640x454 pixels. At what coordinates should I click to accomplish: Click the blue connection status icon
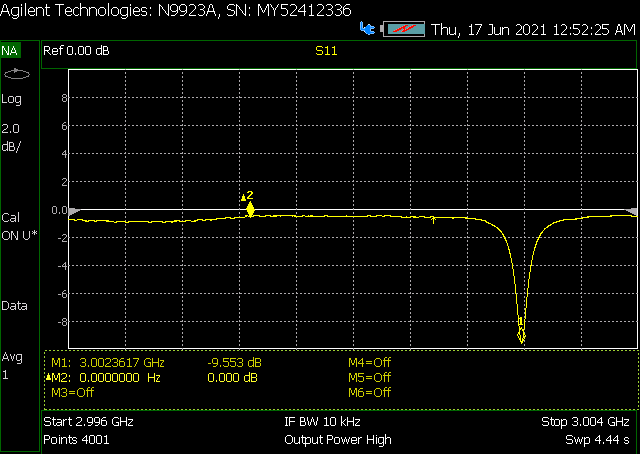pyautogui.click(x=368, y=30)
